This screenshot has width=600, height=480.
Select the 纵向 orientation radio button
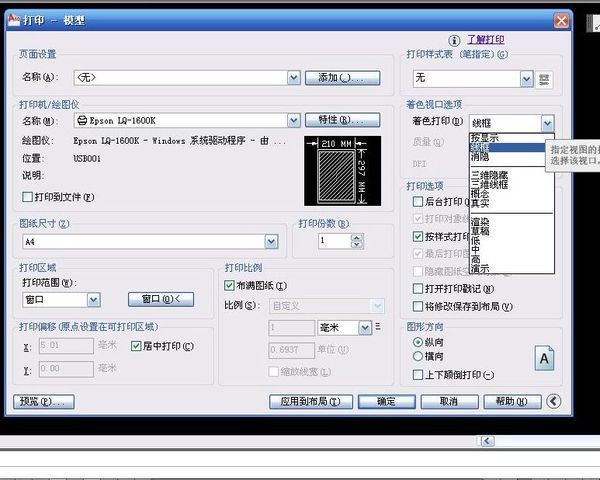tap(417, 342)
